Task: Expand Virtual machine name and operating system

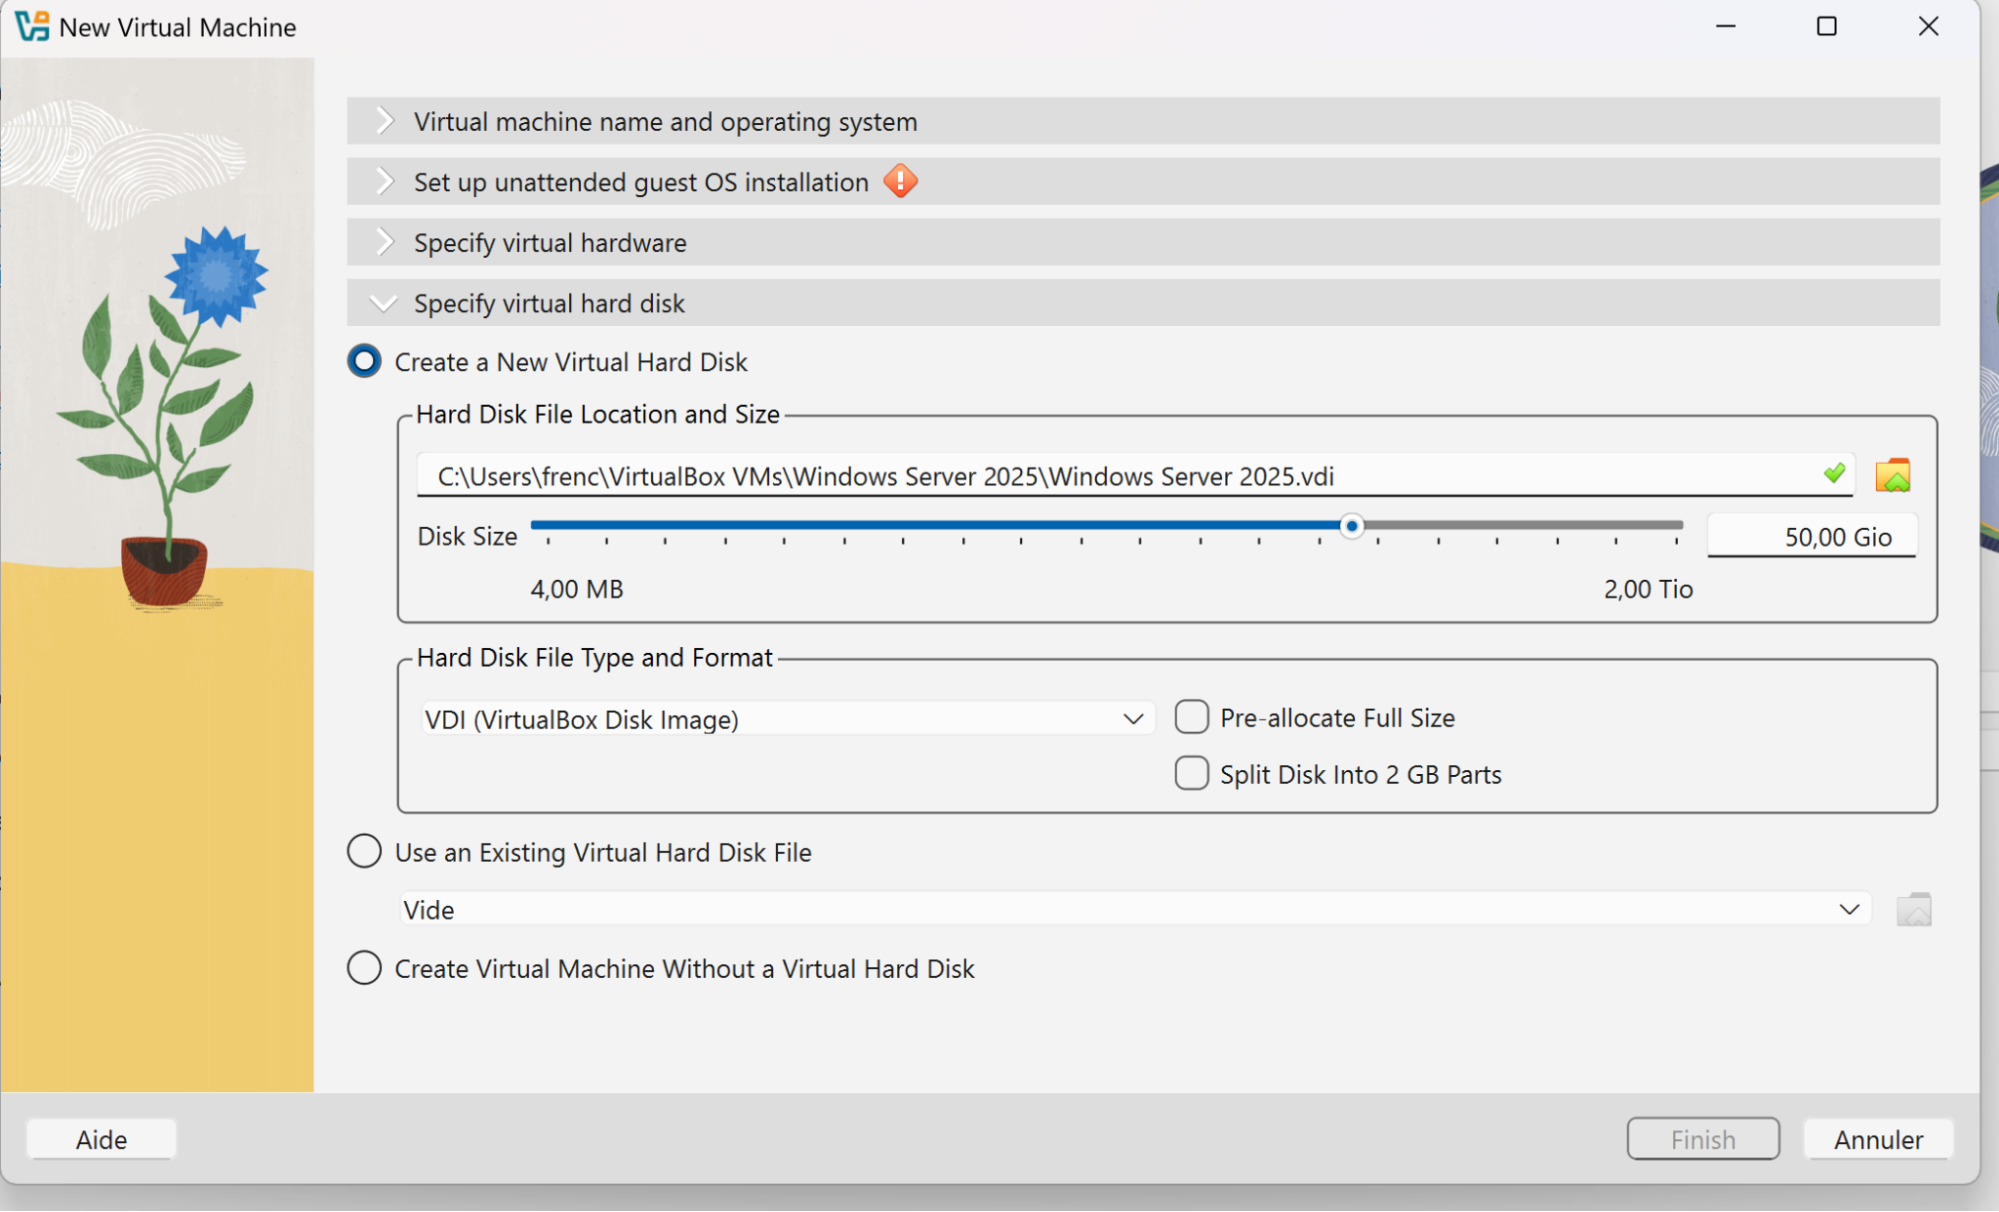Action: [1143, 121]
